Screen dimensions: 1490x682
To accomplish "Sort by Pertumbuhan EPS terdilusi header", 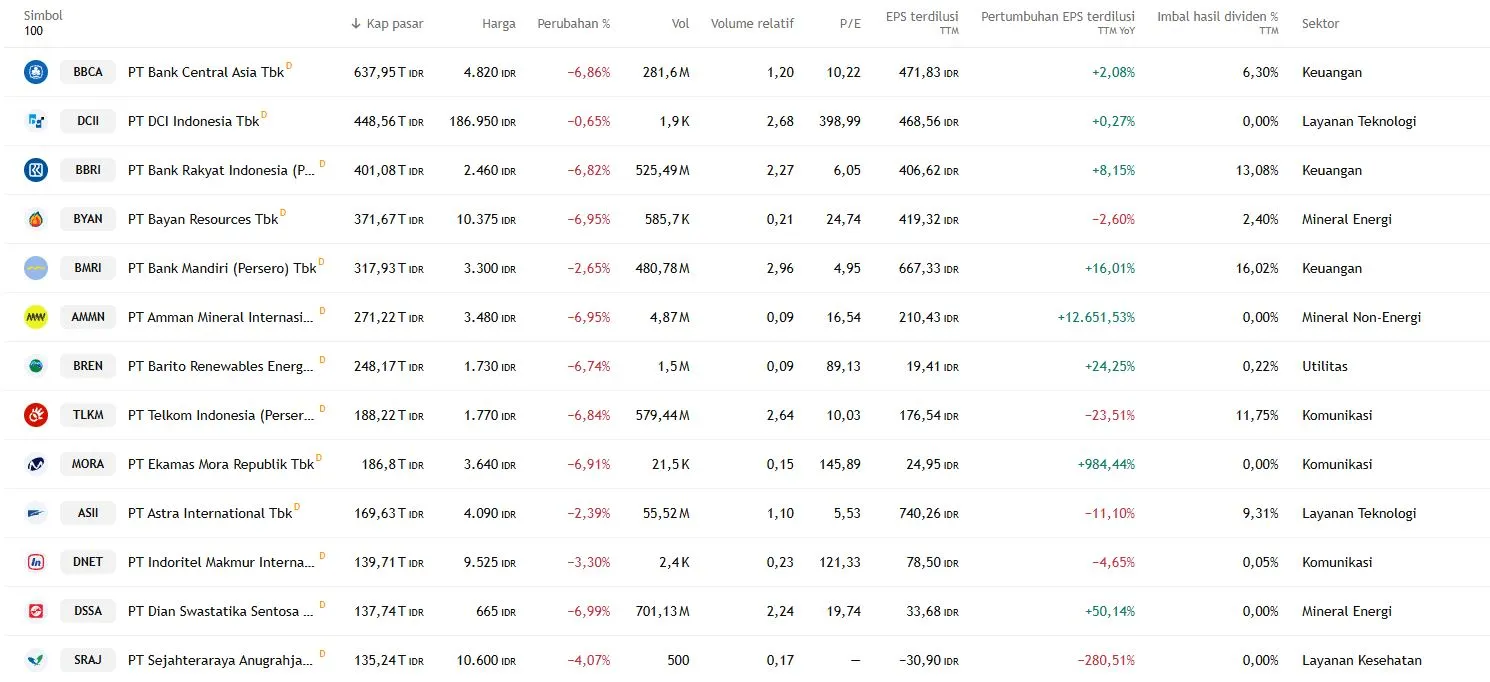I will (1058, 23).
